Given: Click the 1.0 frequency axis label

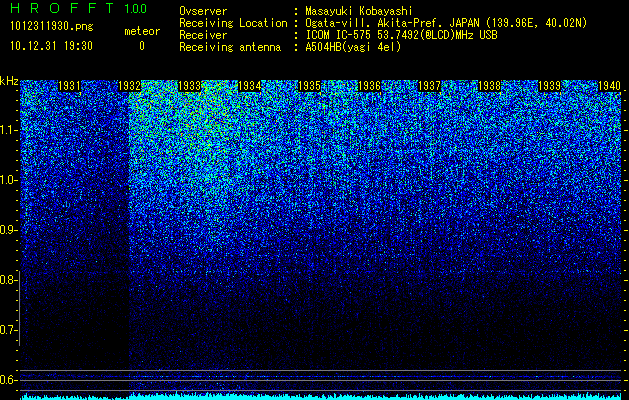Looking at the screenshot, I should click(8, 181).
